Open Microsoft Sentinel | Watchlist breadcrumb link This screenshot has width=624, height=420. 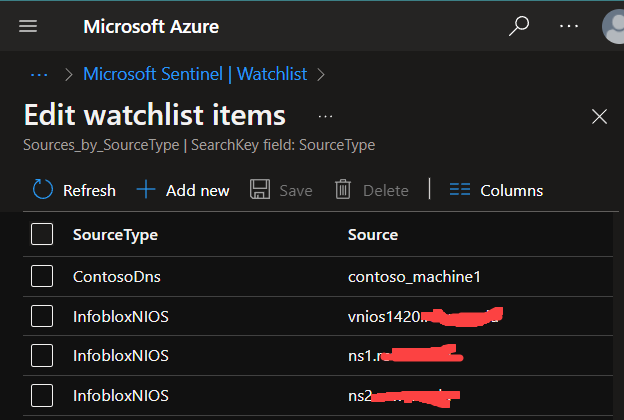(x=196, y=73)
